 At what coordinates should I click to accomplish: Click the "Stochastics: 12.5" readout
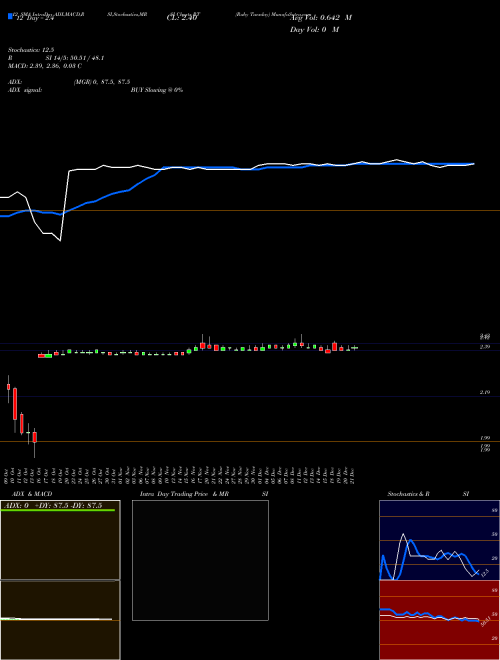click(31, 50)
